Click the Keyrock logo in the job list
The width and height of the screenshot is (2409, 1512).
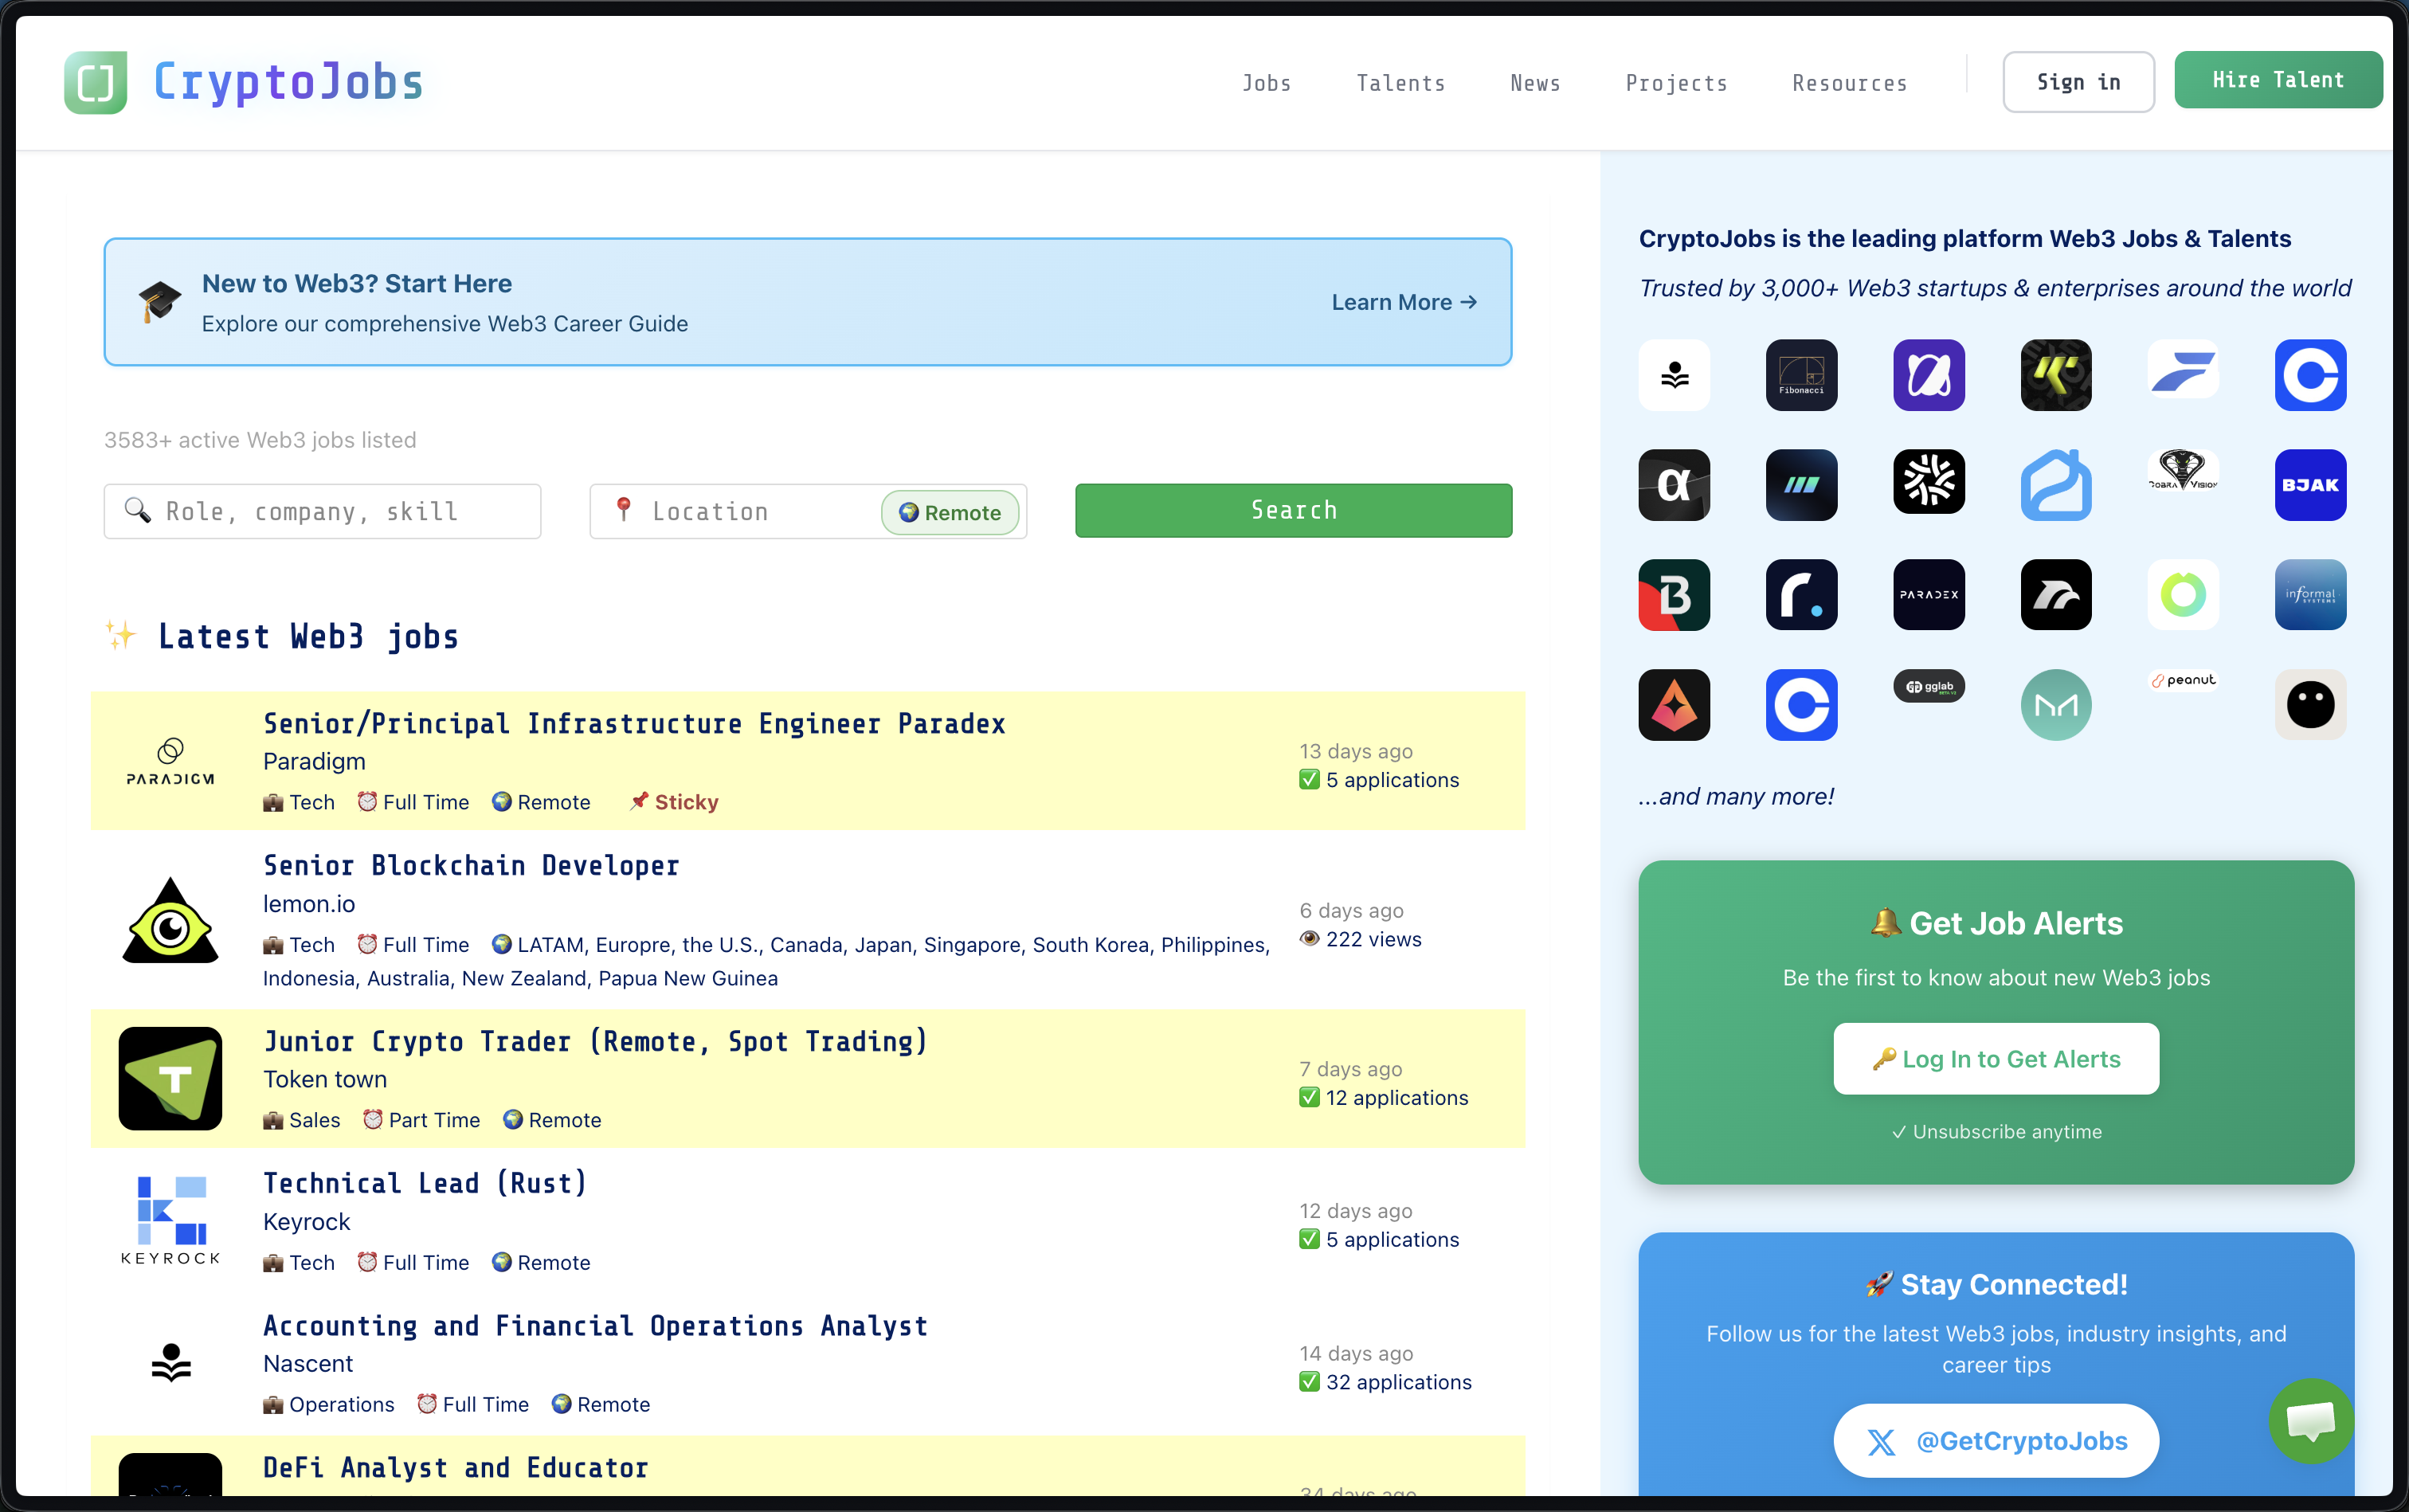click(x=170, y=1221)
